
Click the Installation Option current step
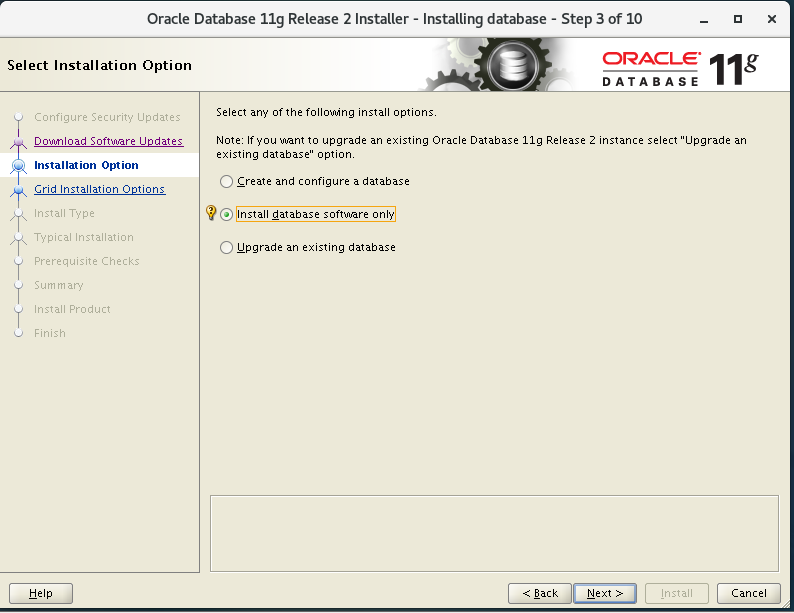[x=86, y=165]
